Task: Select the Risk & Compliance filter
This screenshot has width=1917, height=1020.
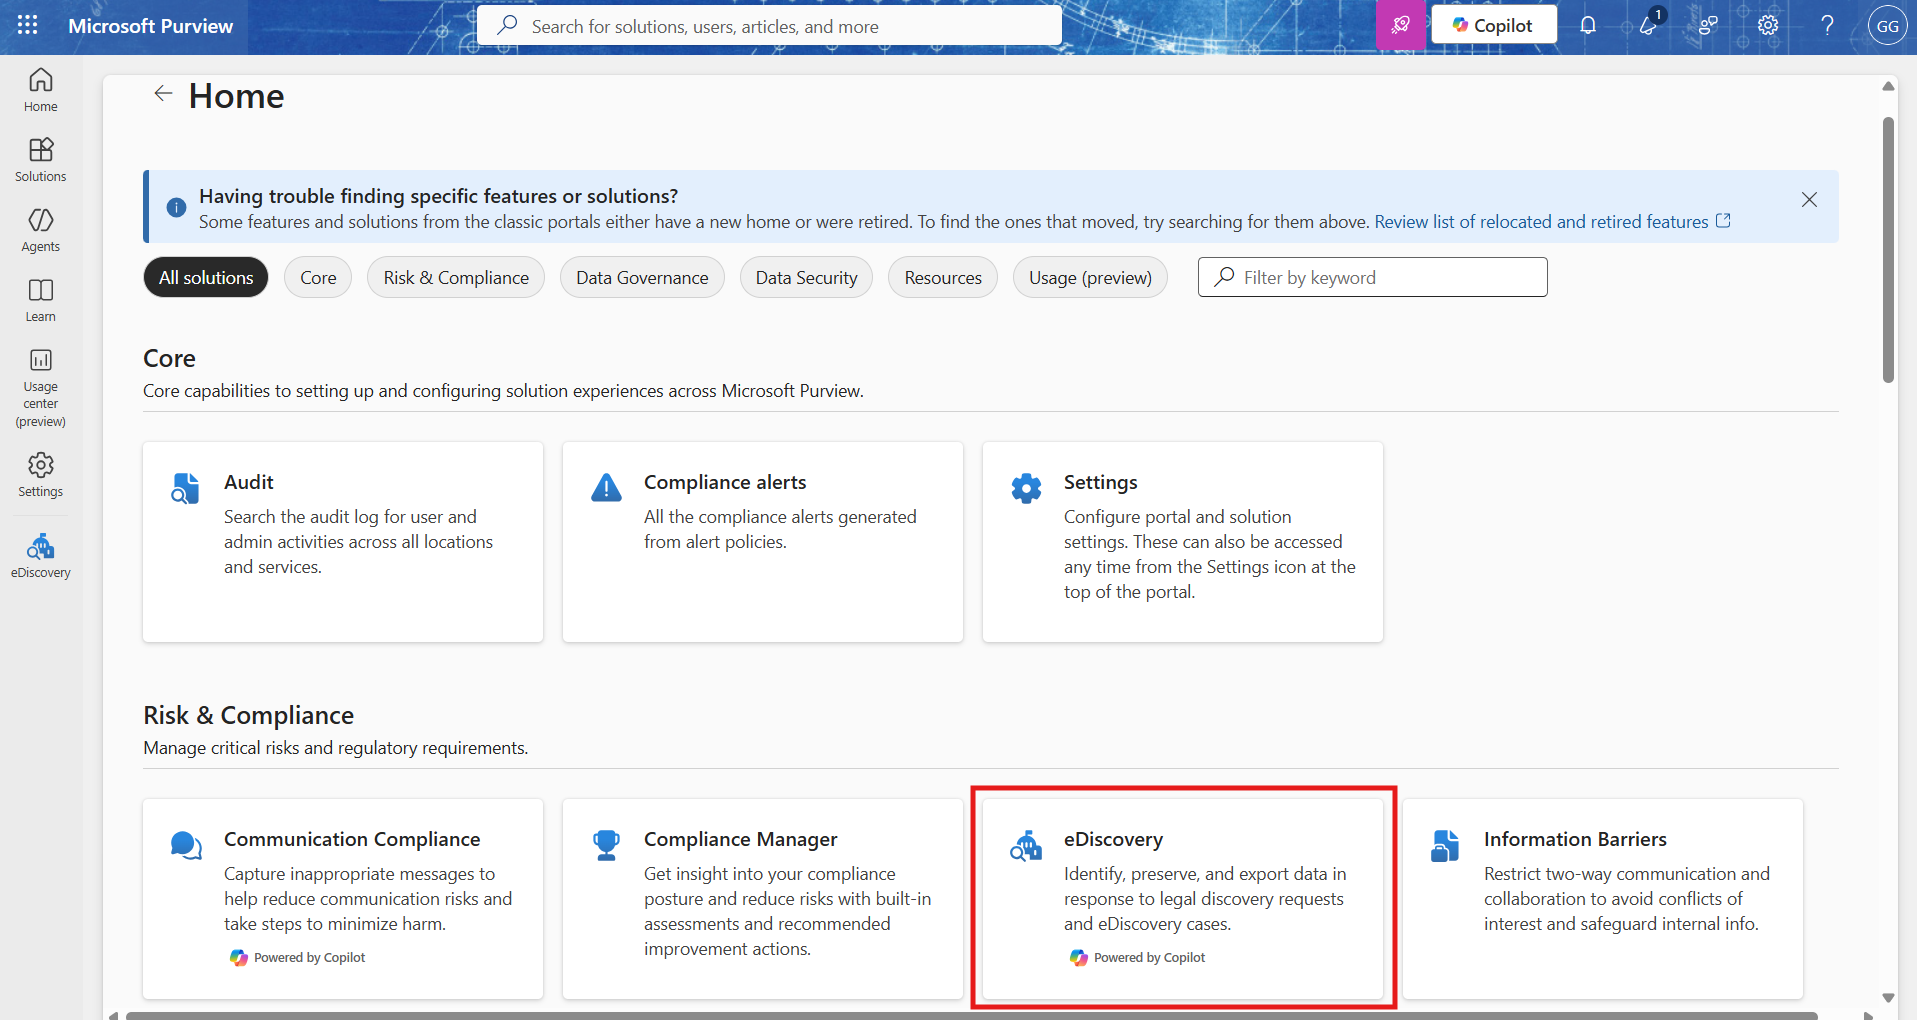Action: [456, 277]
